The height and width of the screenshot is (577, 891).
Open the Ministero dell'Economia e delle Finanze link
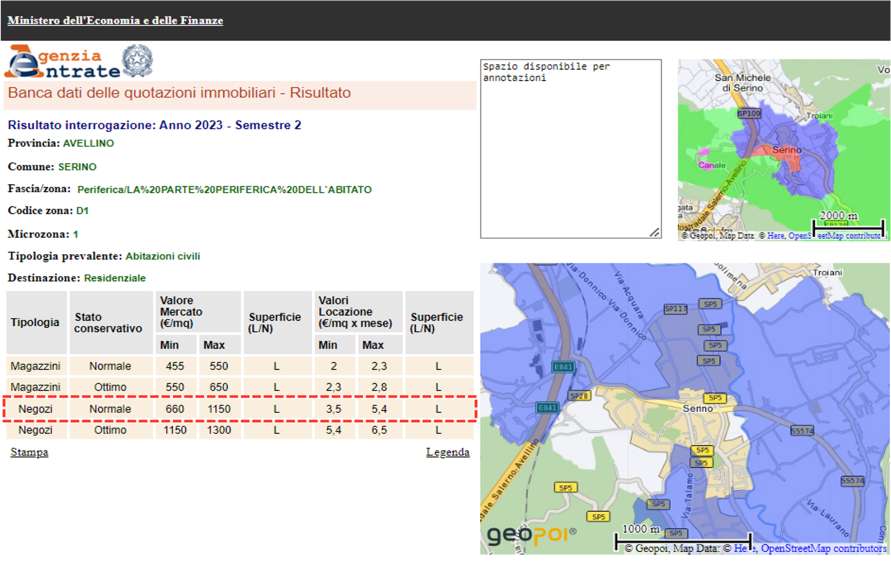pos(115,20)
